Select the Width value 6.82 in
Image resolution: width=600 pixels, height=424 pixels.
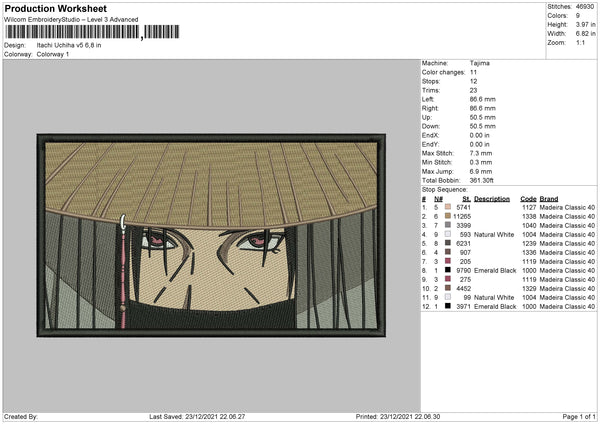click(x=585, y=34)
